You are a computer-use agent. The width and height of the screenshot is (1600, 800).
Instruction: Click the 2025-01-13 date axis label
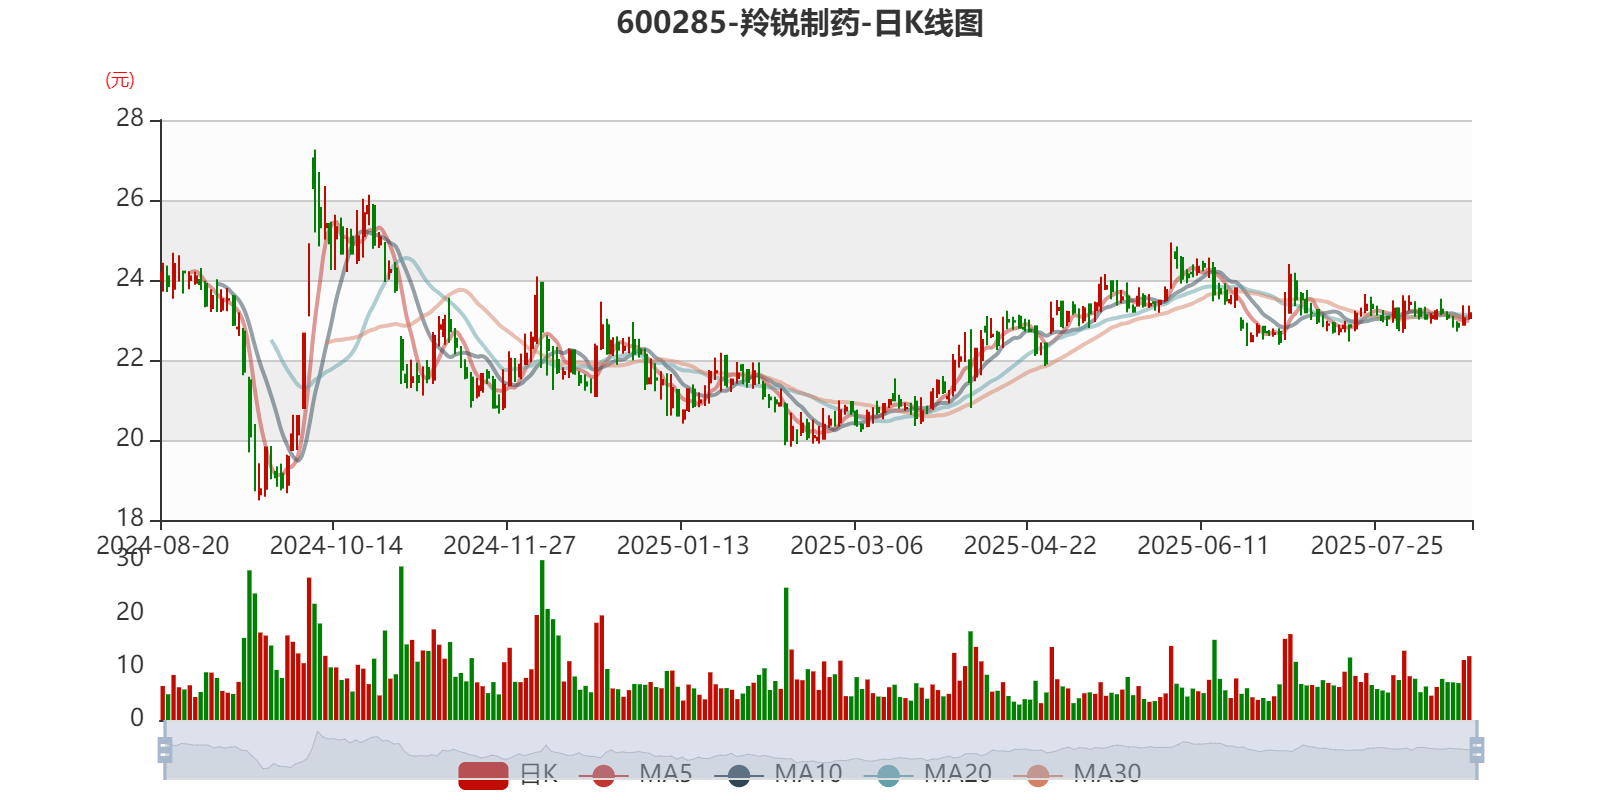click(x=683, y=546)
